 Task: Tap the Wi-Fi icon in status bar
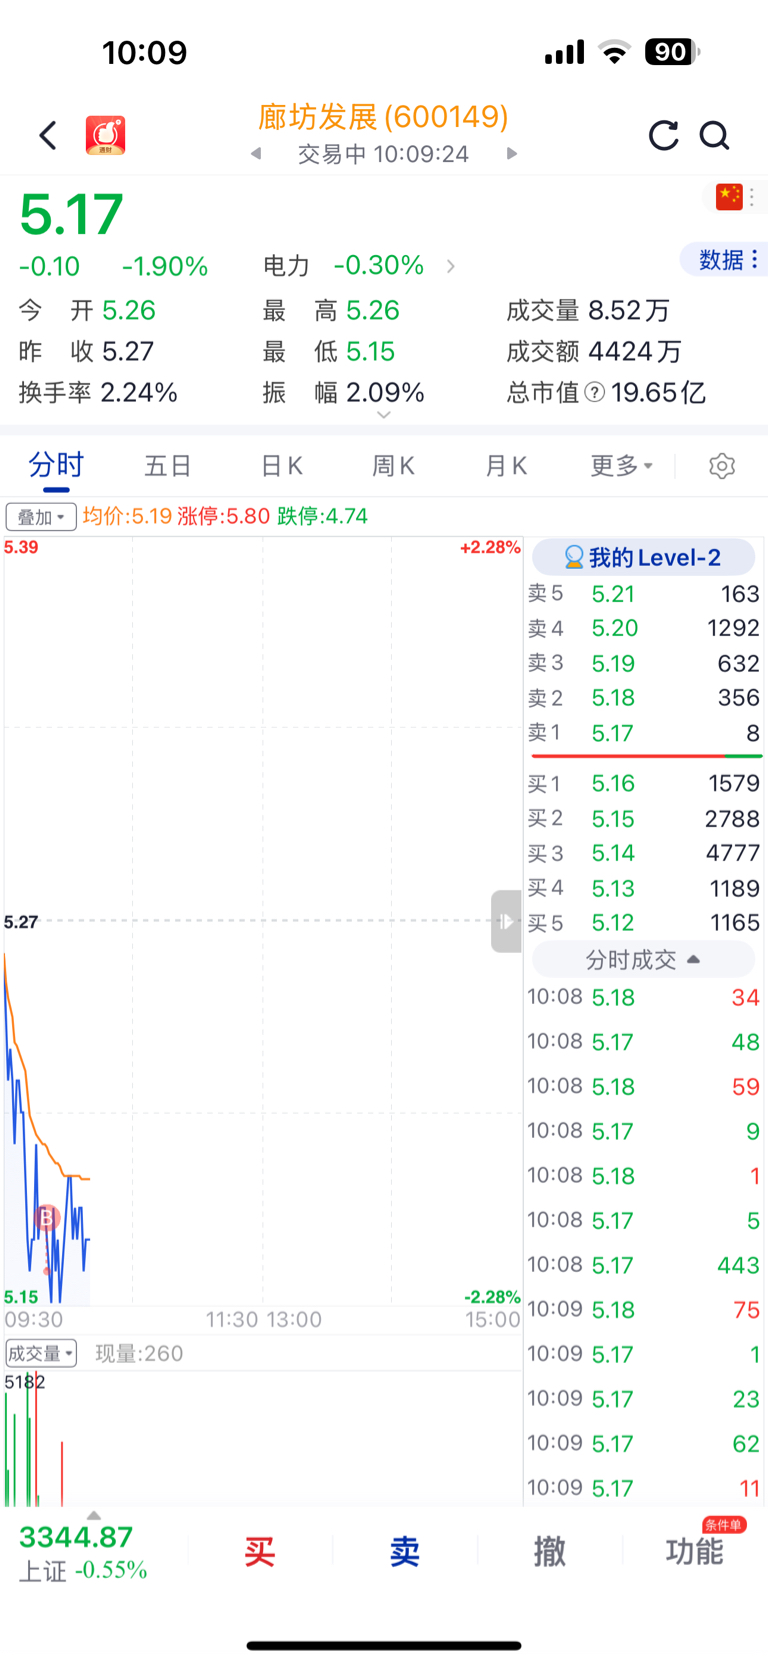tap(614, 52)
